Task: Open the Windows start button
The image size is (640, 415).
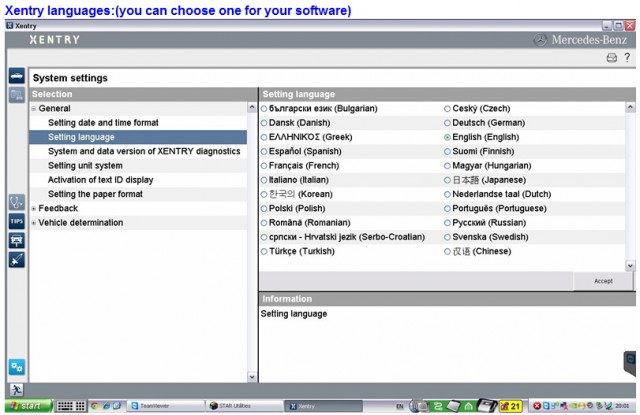Action: [29, 406]
